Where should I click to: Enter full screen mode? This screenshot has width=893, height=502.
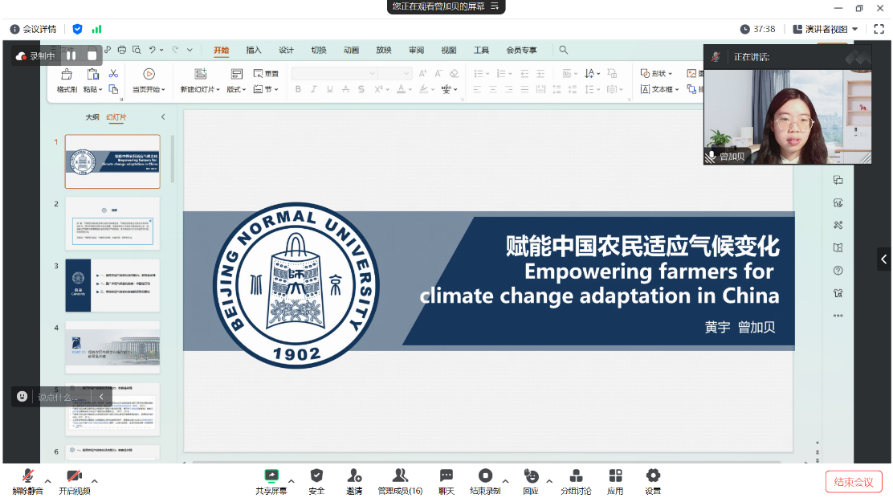click(x=879, y=29)
